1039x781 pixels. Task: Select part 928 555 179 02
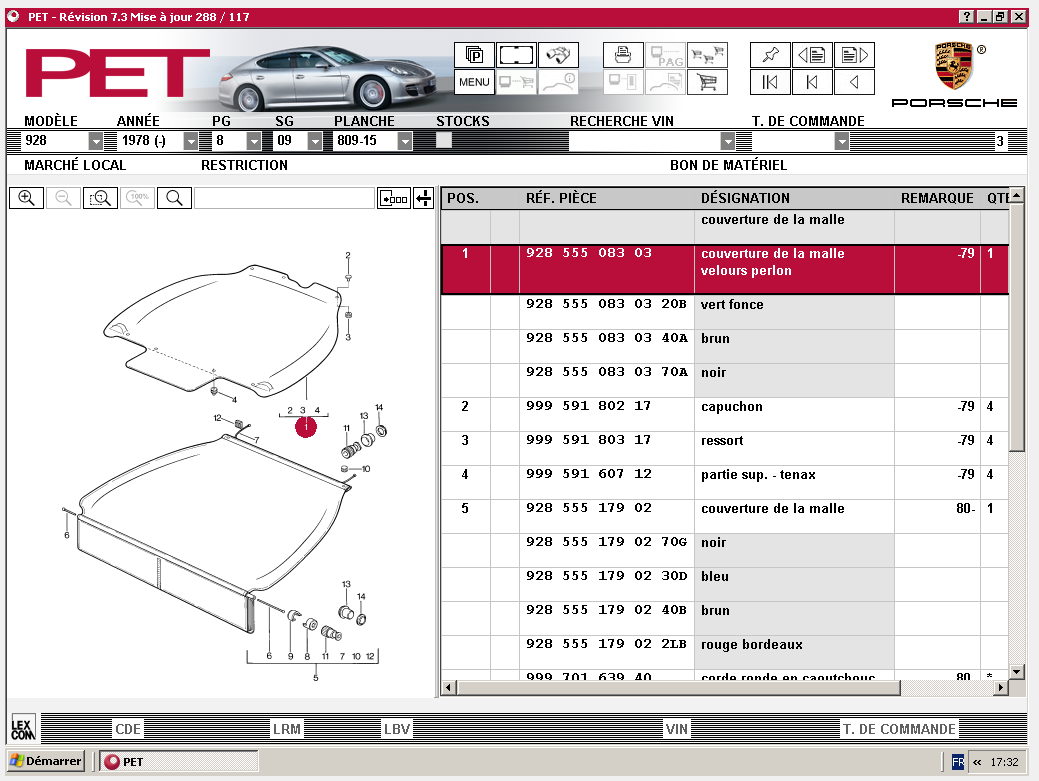[725, 516]
